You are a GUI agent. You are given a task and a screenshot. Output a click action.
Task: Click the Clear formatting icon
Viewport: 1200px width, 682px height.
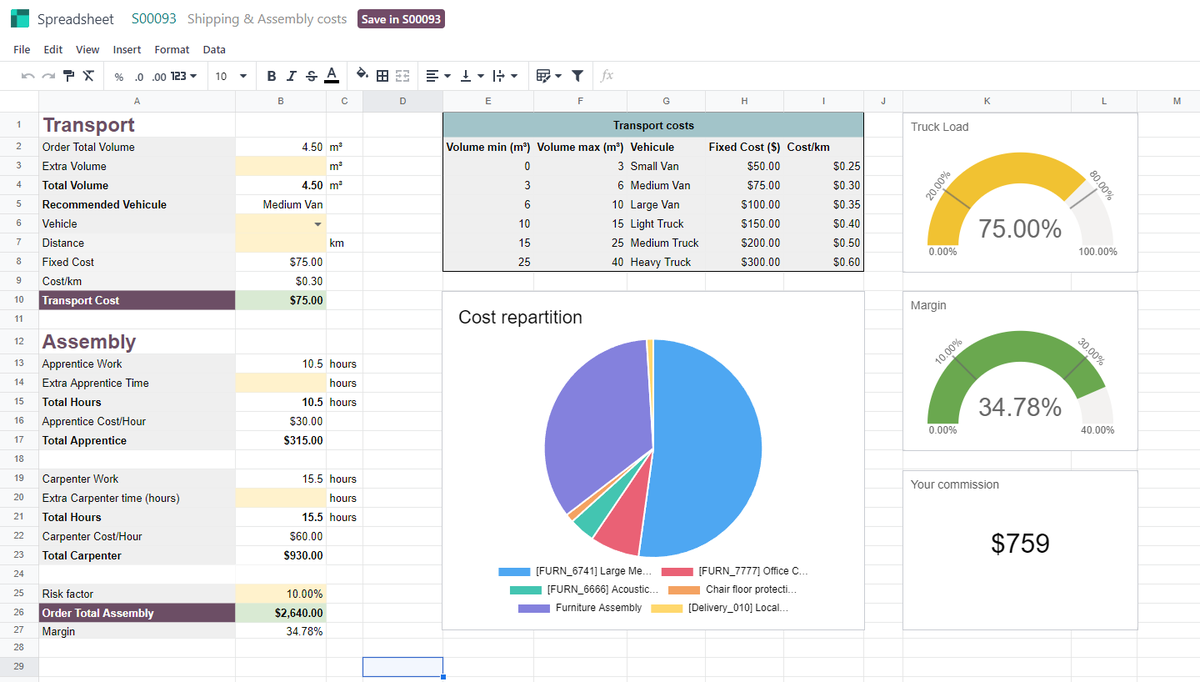pyautogui.click(x=88, y=76)
